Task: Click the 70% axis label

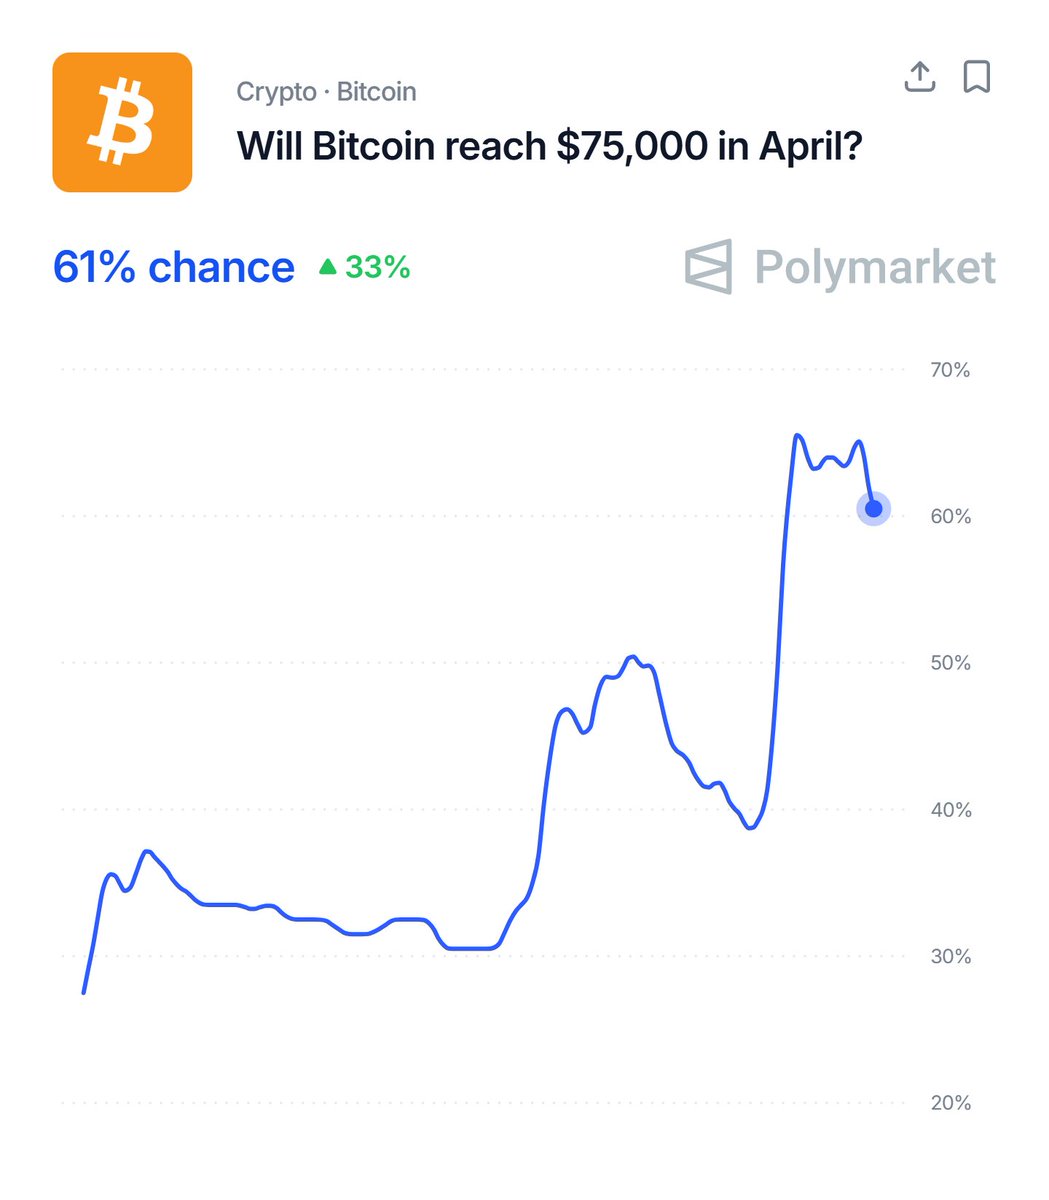Action: (950, 370)
